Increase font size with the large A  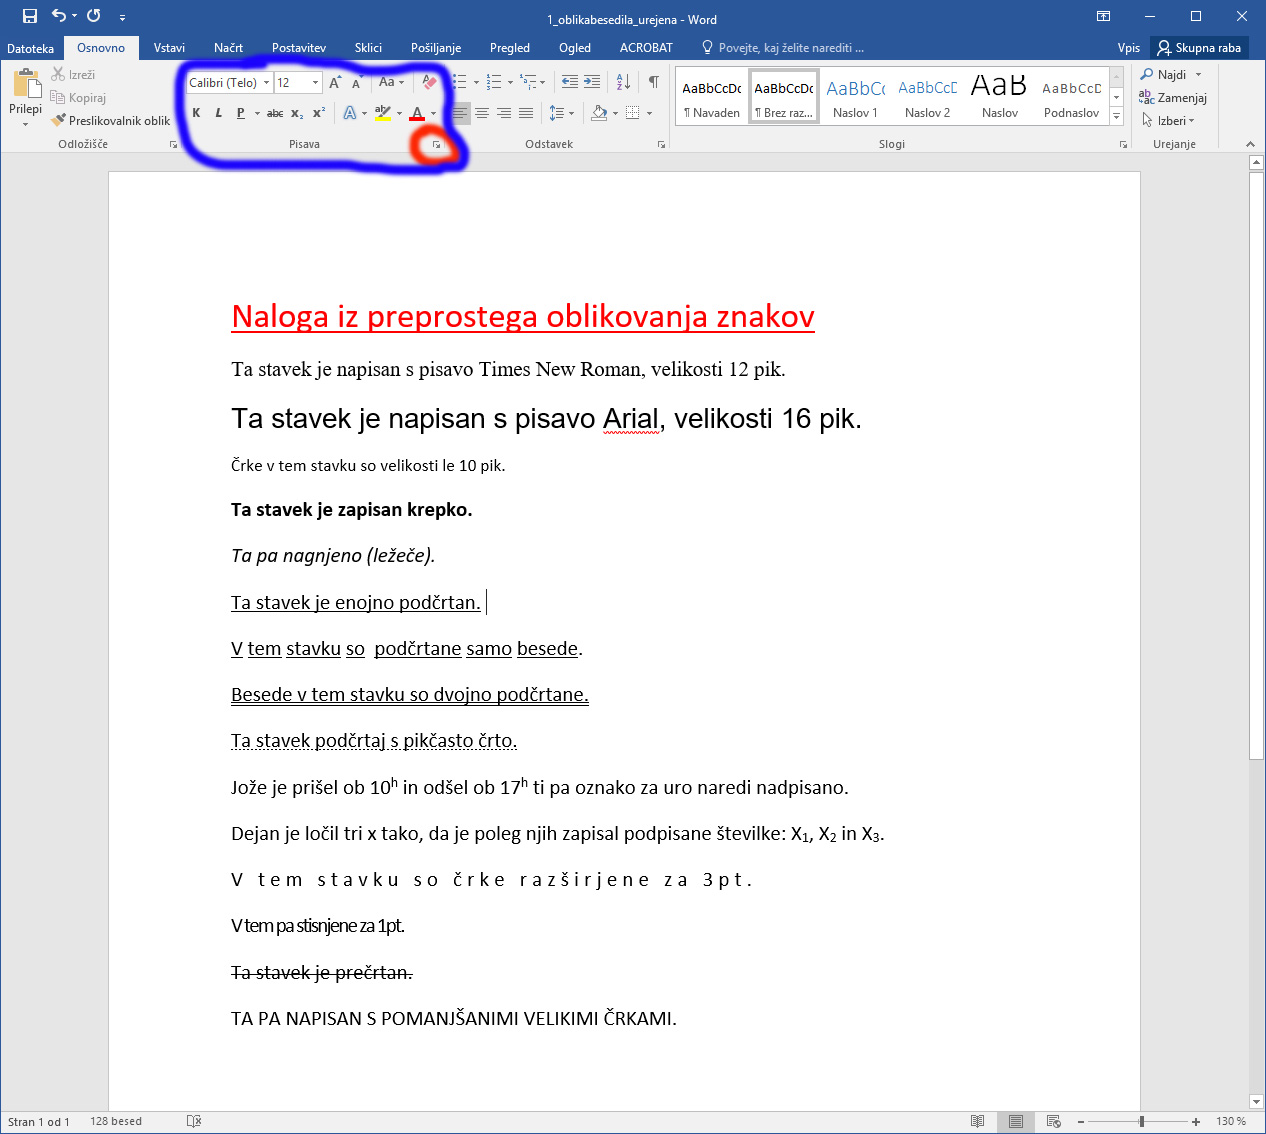pyautogui.click(x=335, y=83)
